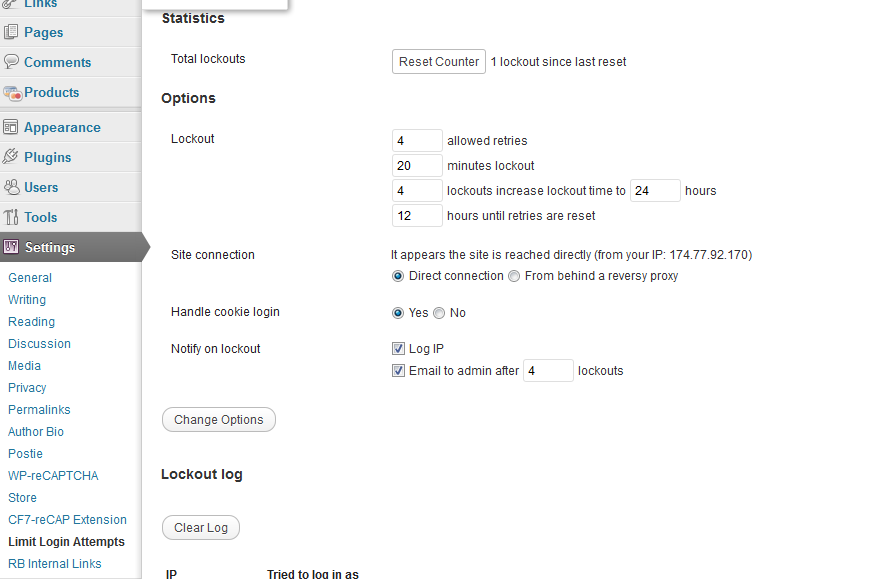The width and height of the screenshot is (895, 579).
Task: Select the Direct connection radio button
Action: (398, 276)
